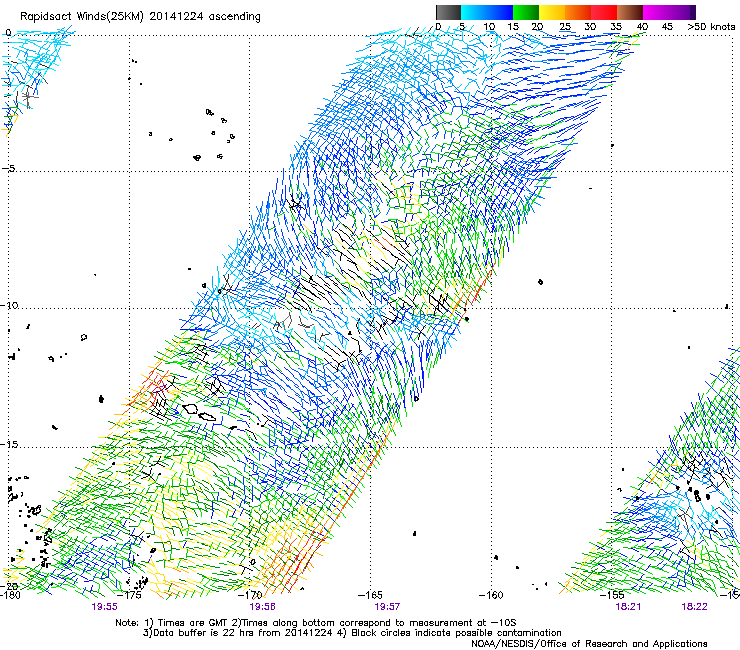Click the purple '19:57' swath time
Screen dimensions: 740x650
pyautogui.click(x=387, y=607)
